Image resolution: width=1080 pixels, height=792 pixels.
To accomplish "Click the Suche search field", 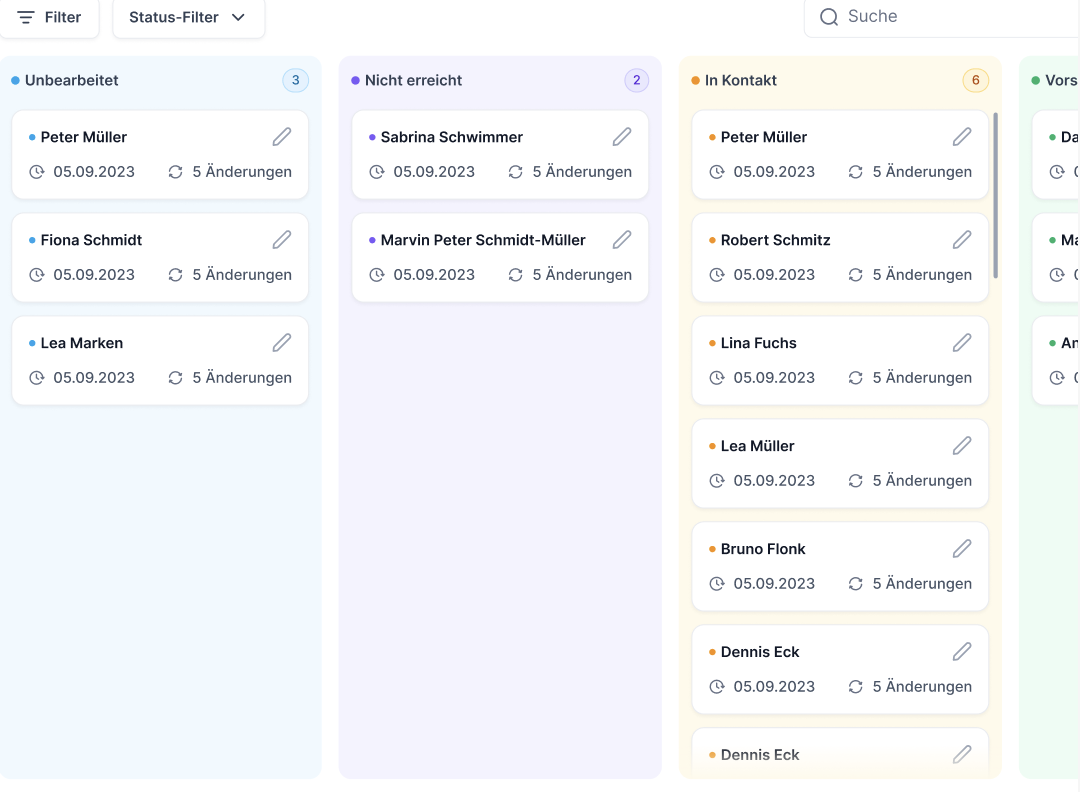I will [x=942, y=17].
